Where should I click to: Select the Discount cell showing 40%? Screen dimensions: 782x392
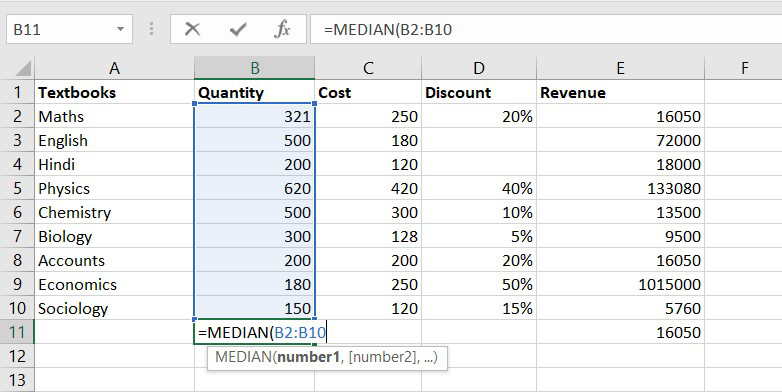pos(479,189)
